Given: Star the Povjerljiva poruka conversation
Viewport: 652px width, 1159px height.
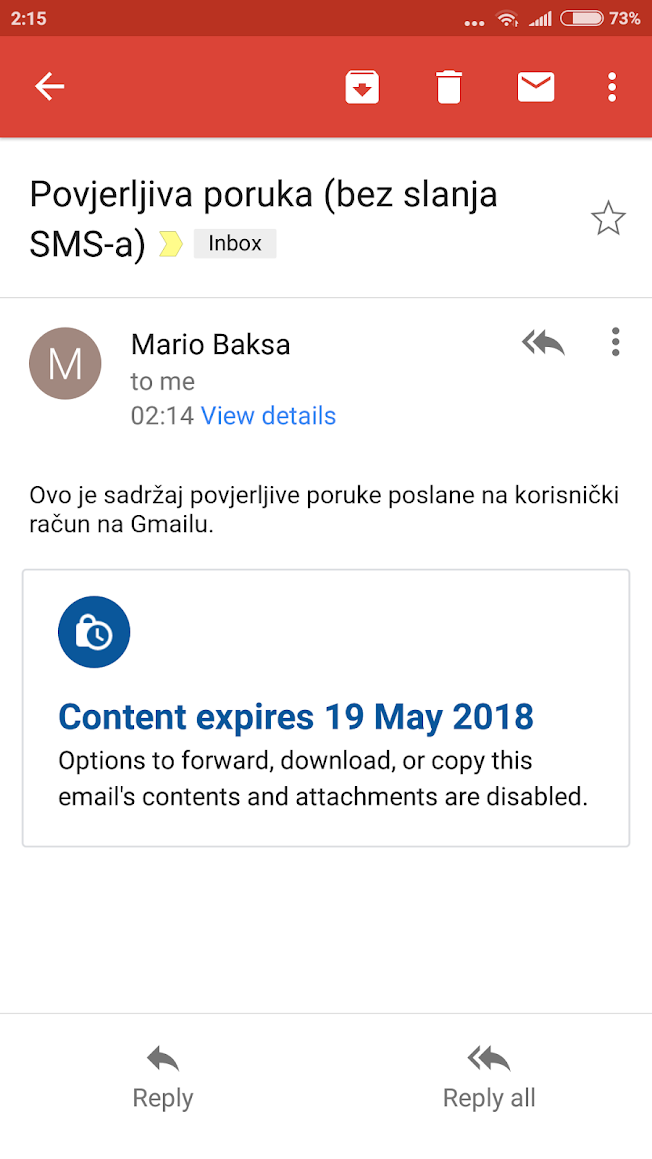Looking at the screenshot, I should tap(608, 218).
